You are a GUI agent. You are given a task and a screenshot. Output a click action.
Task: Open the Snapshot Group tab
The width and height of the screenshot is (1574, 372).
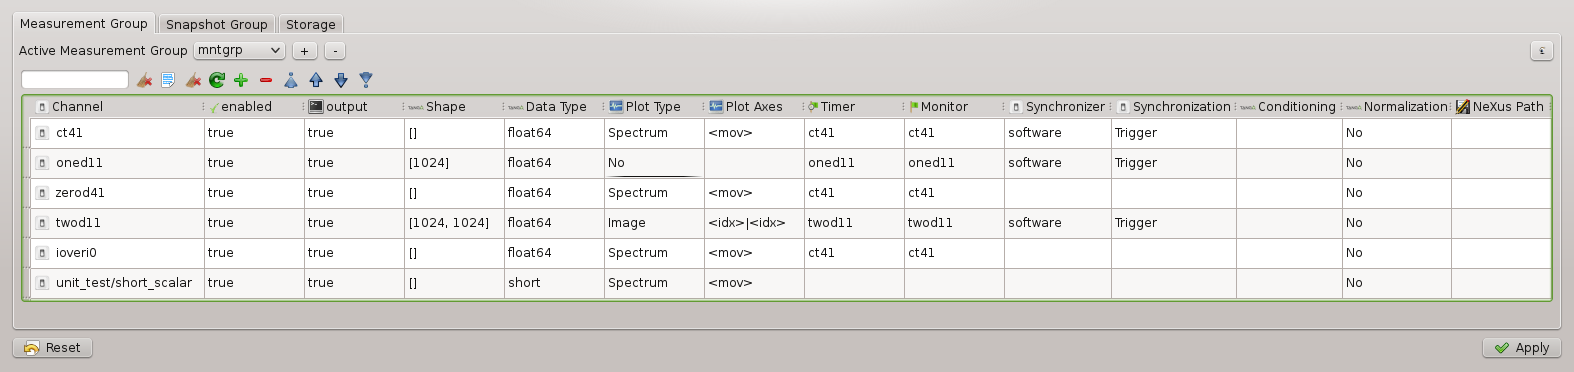point(217,24)
